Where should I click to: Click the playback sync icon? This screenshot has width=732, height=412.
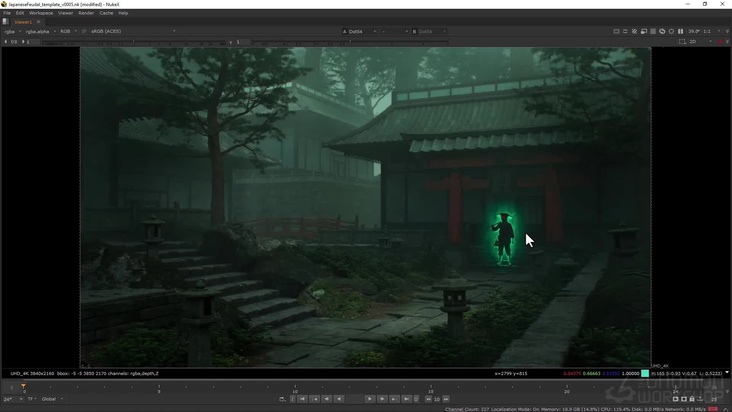point(282,399)
